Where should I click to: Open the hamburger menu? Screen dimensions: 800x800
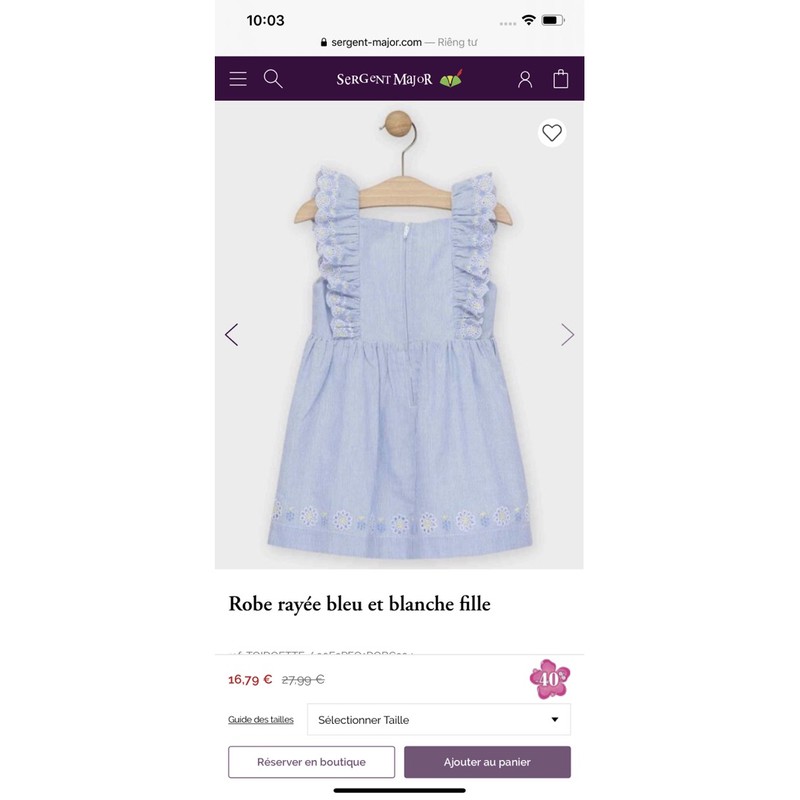coord(238,79)
